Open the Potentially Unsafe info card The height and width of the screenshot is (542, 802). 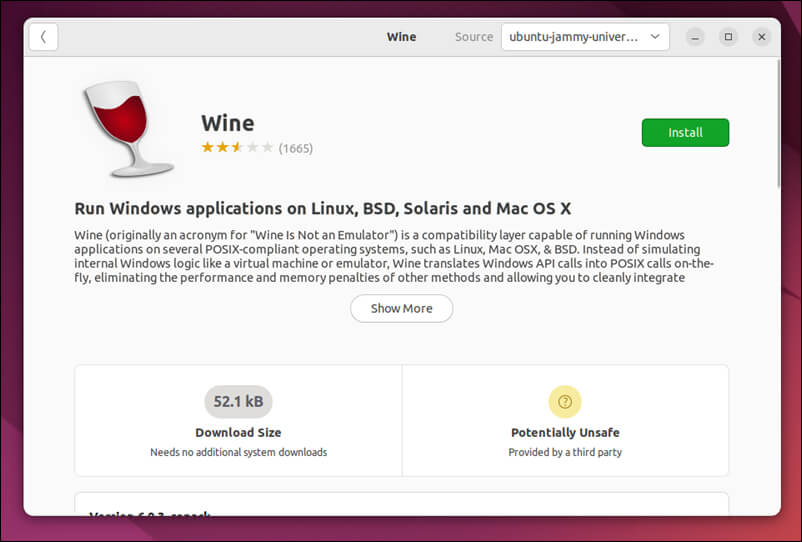[x=565, y=420]
